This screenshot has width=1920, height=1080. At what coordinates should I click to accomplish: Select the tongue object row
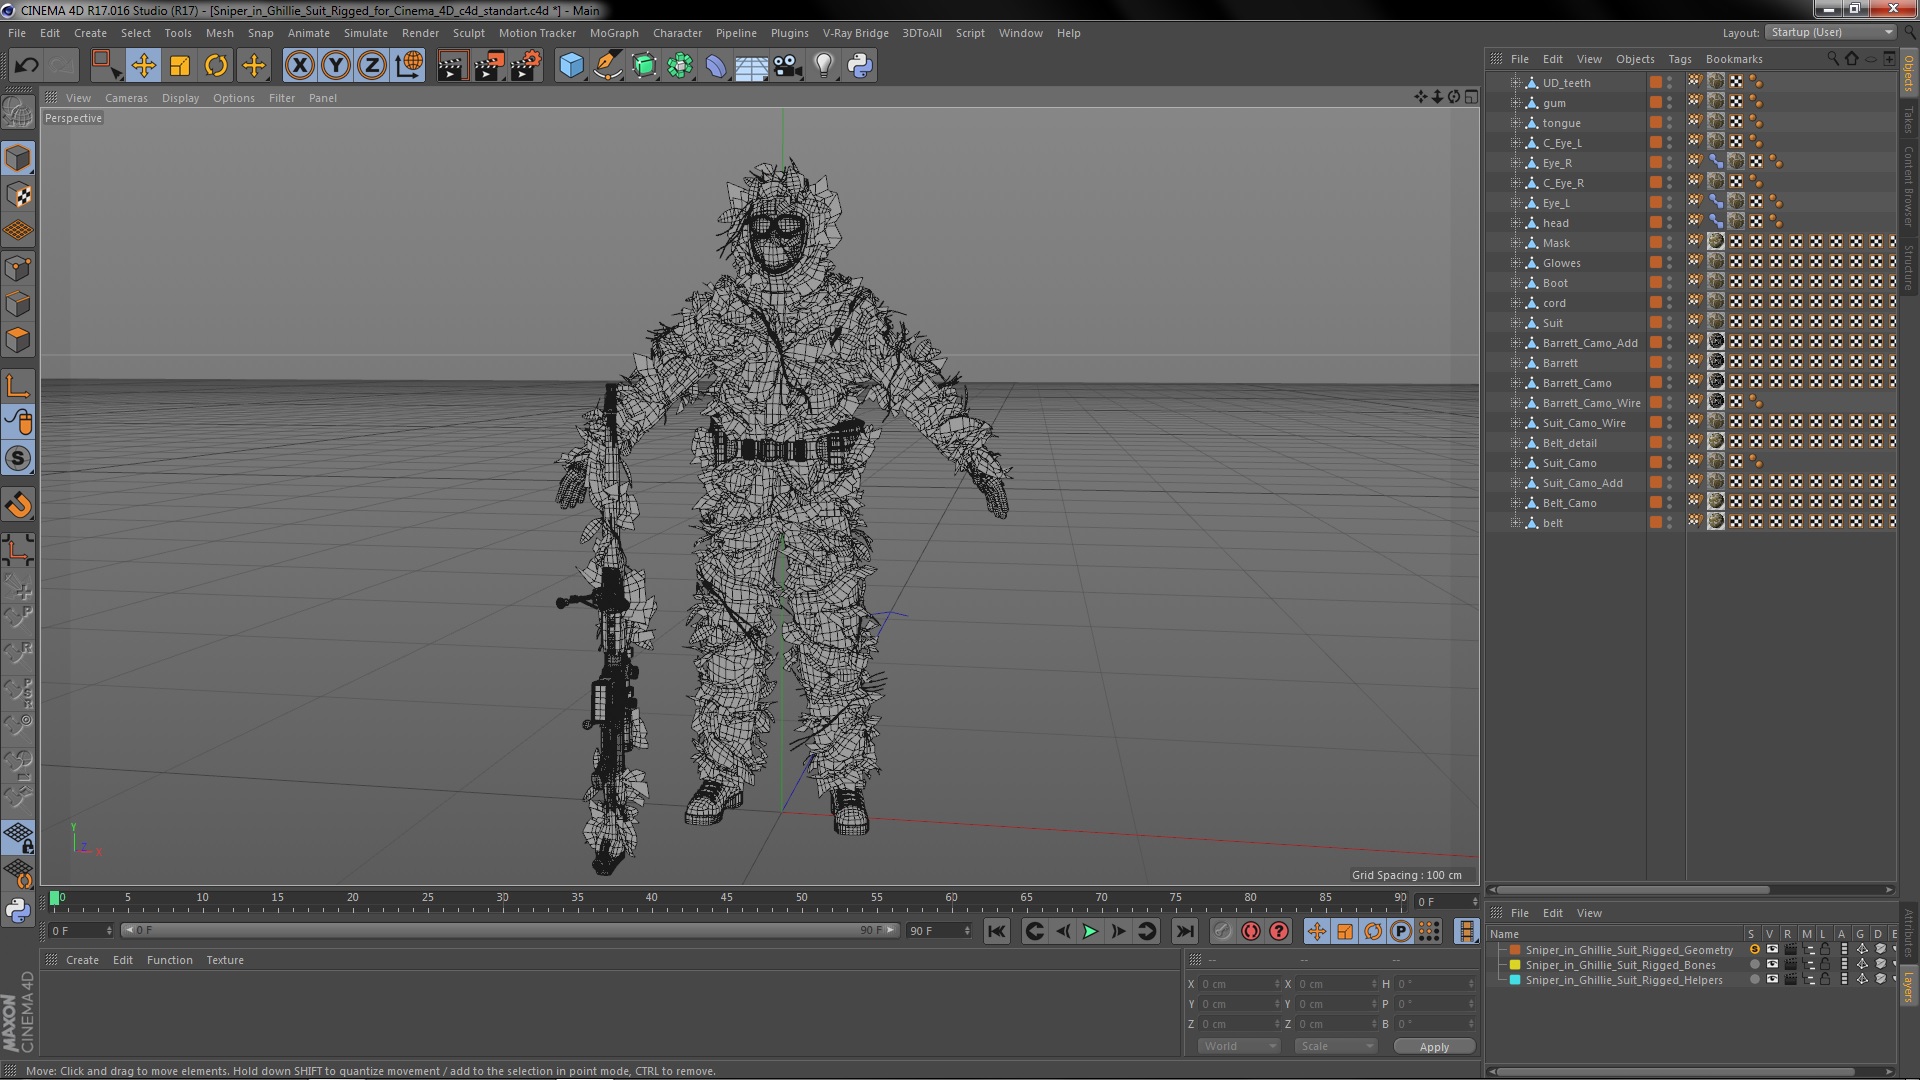(1561, 123)
